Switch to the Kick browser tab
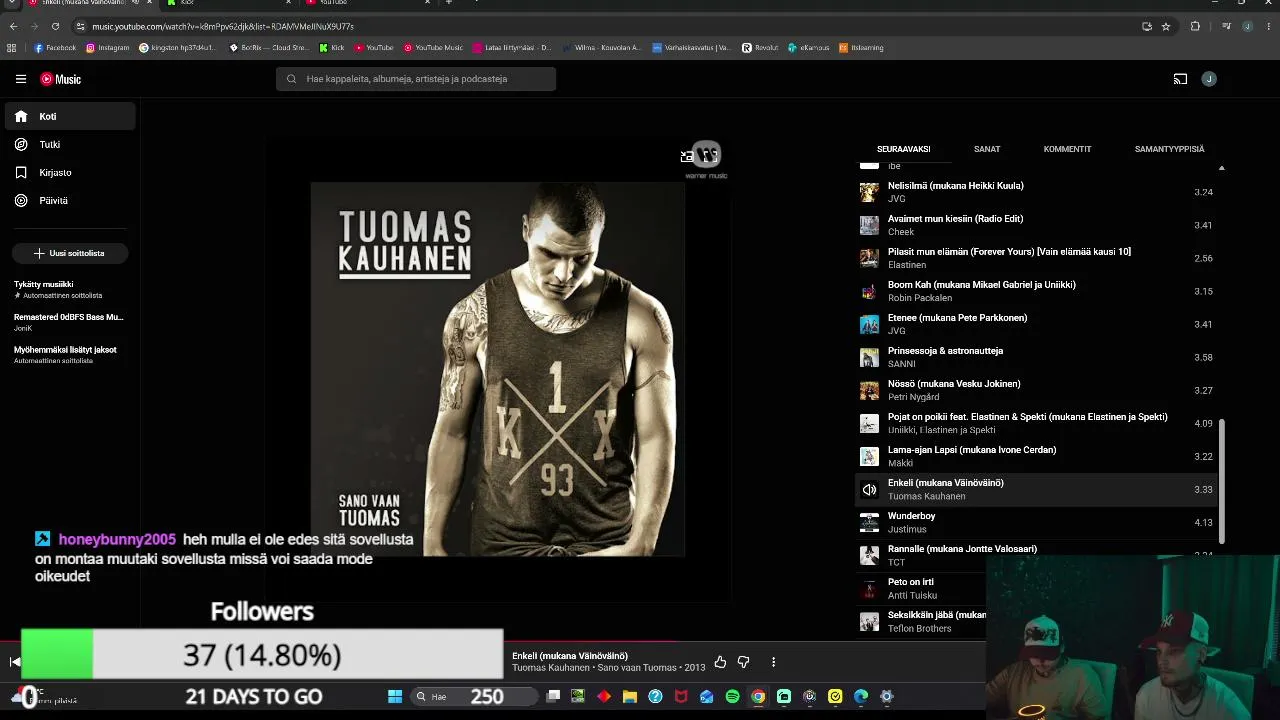Screen dimensions: 1280x720 click(x=227, y=3)
